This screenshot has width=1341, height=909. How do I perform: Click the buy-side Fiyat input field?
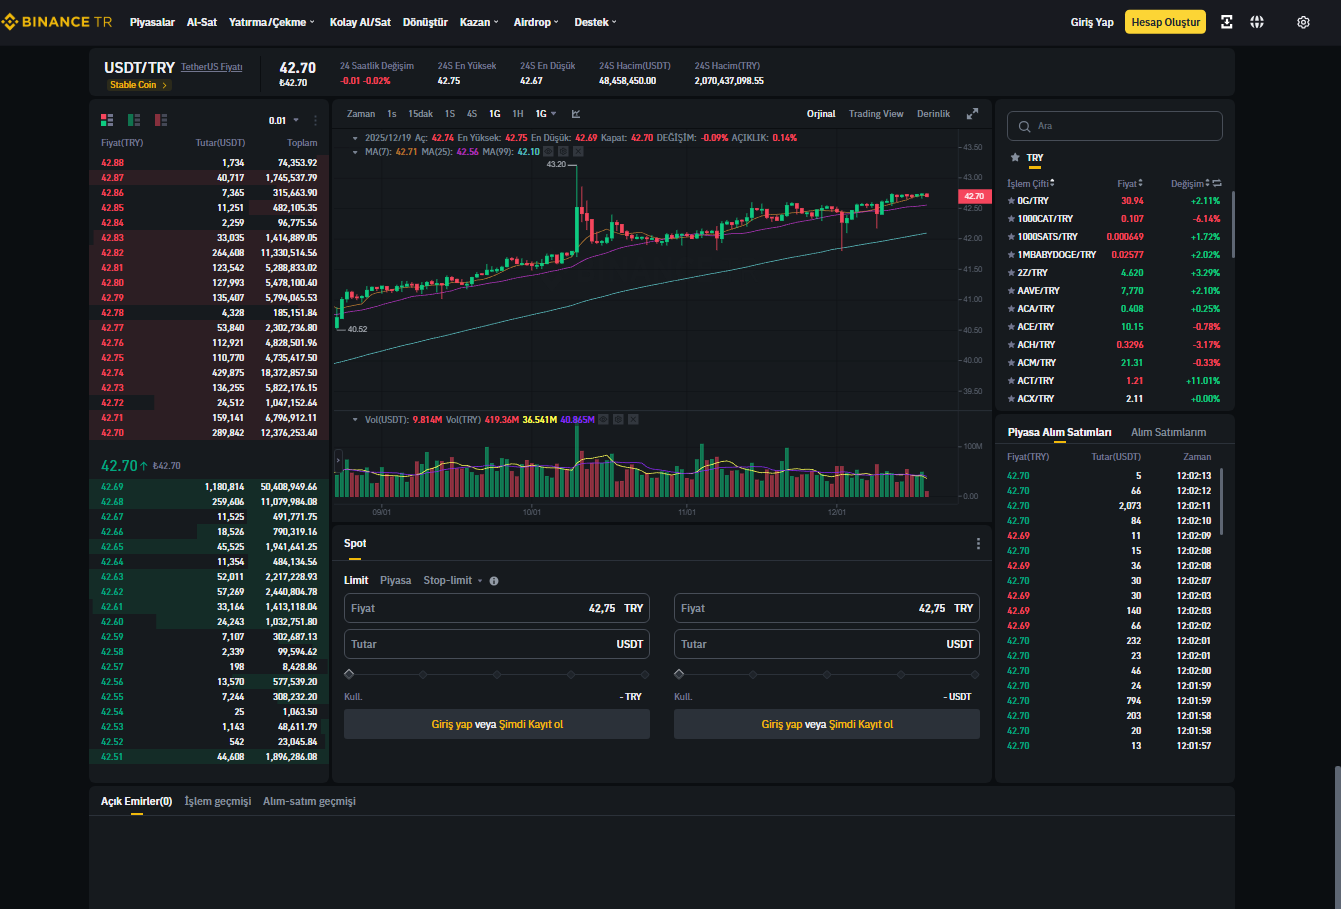point(497,608)
